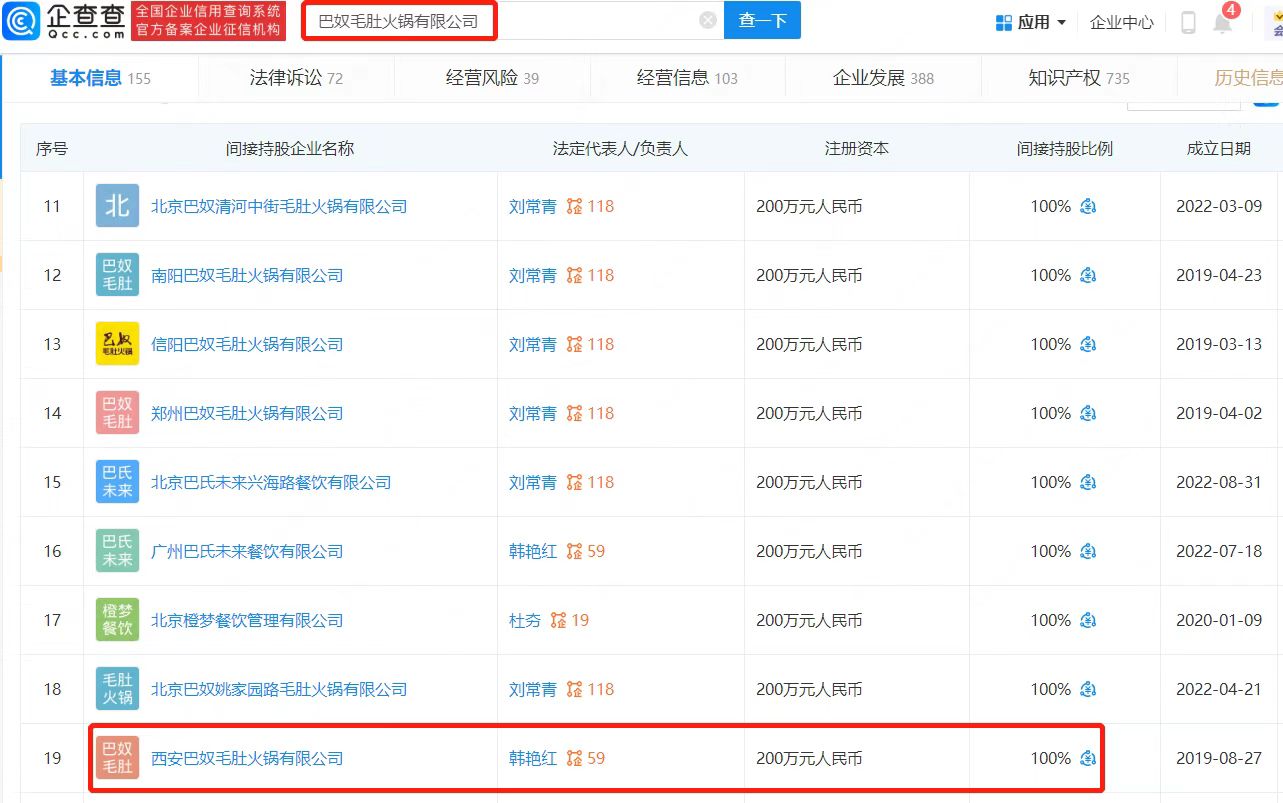Click the 118 relation icon beside 刘常青 row 12
1283x803 pixels.
(x=574, y=276)
